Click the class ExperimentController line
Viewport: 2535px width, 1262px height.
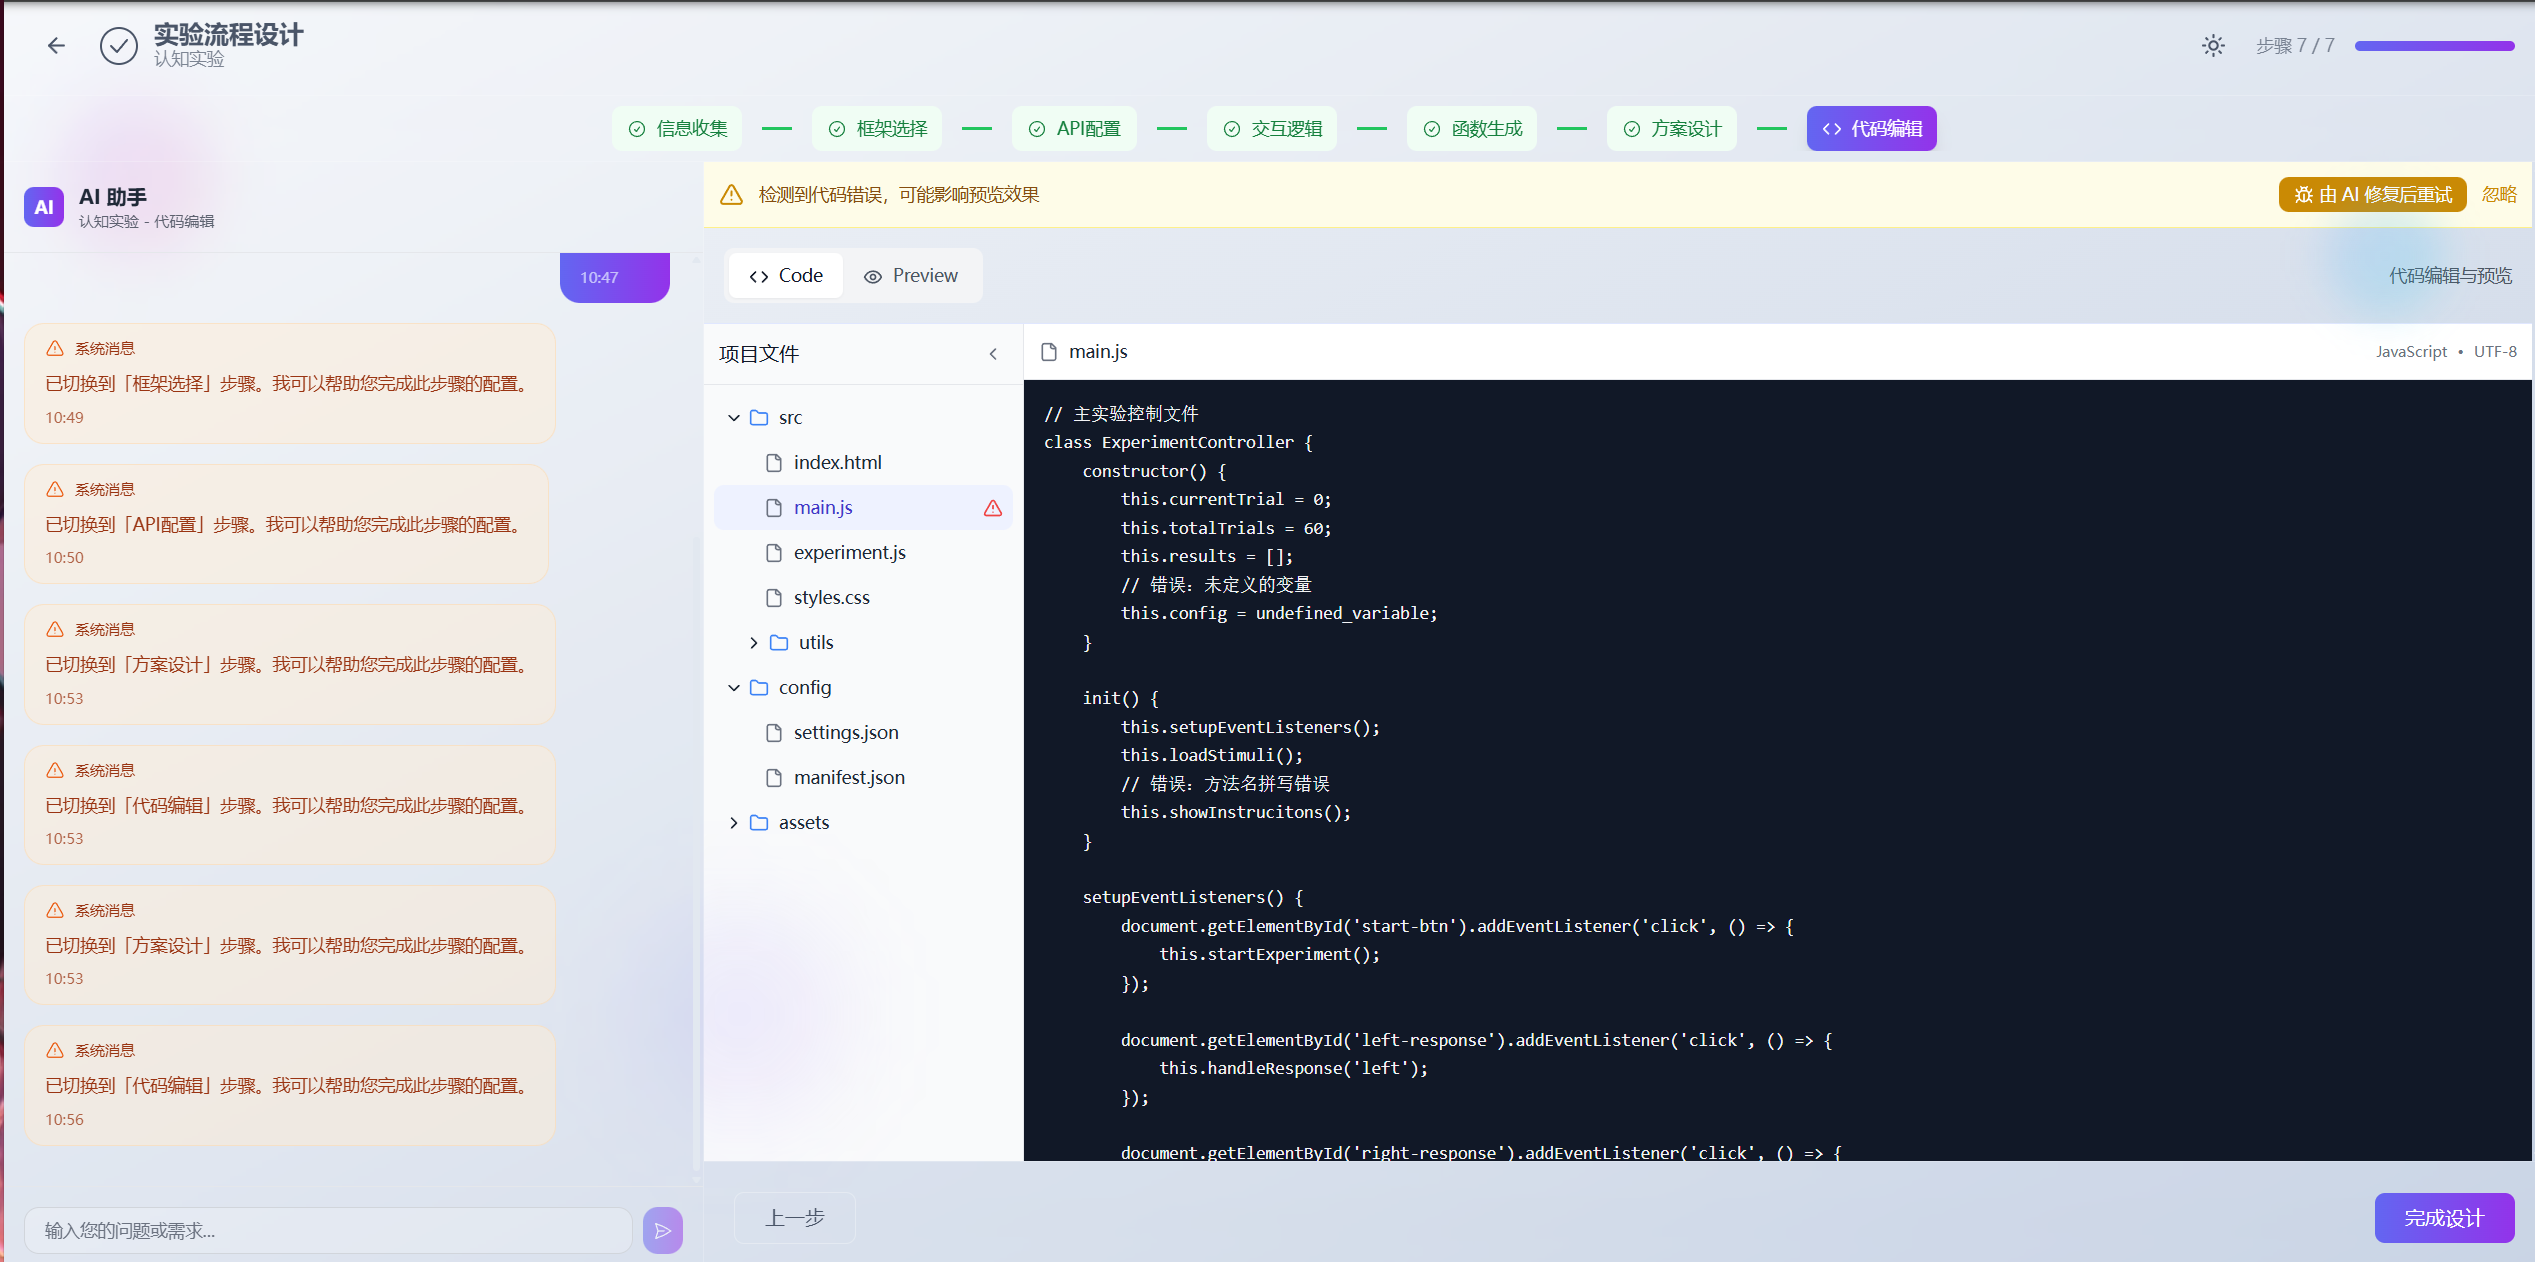pos(1178,442)
